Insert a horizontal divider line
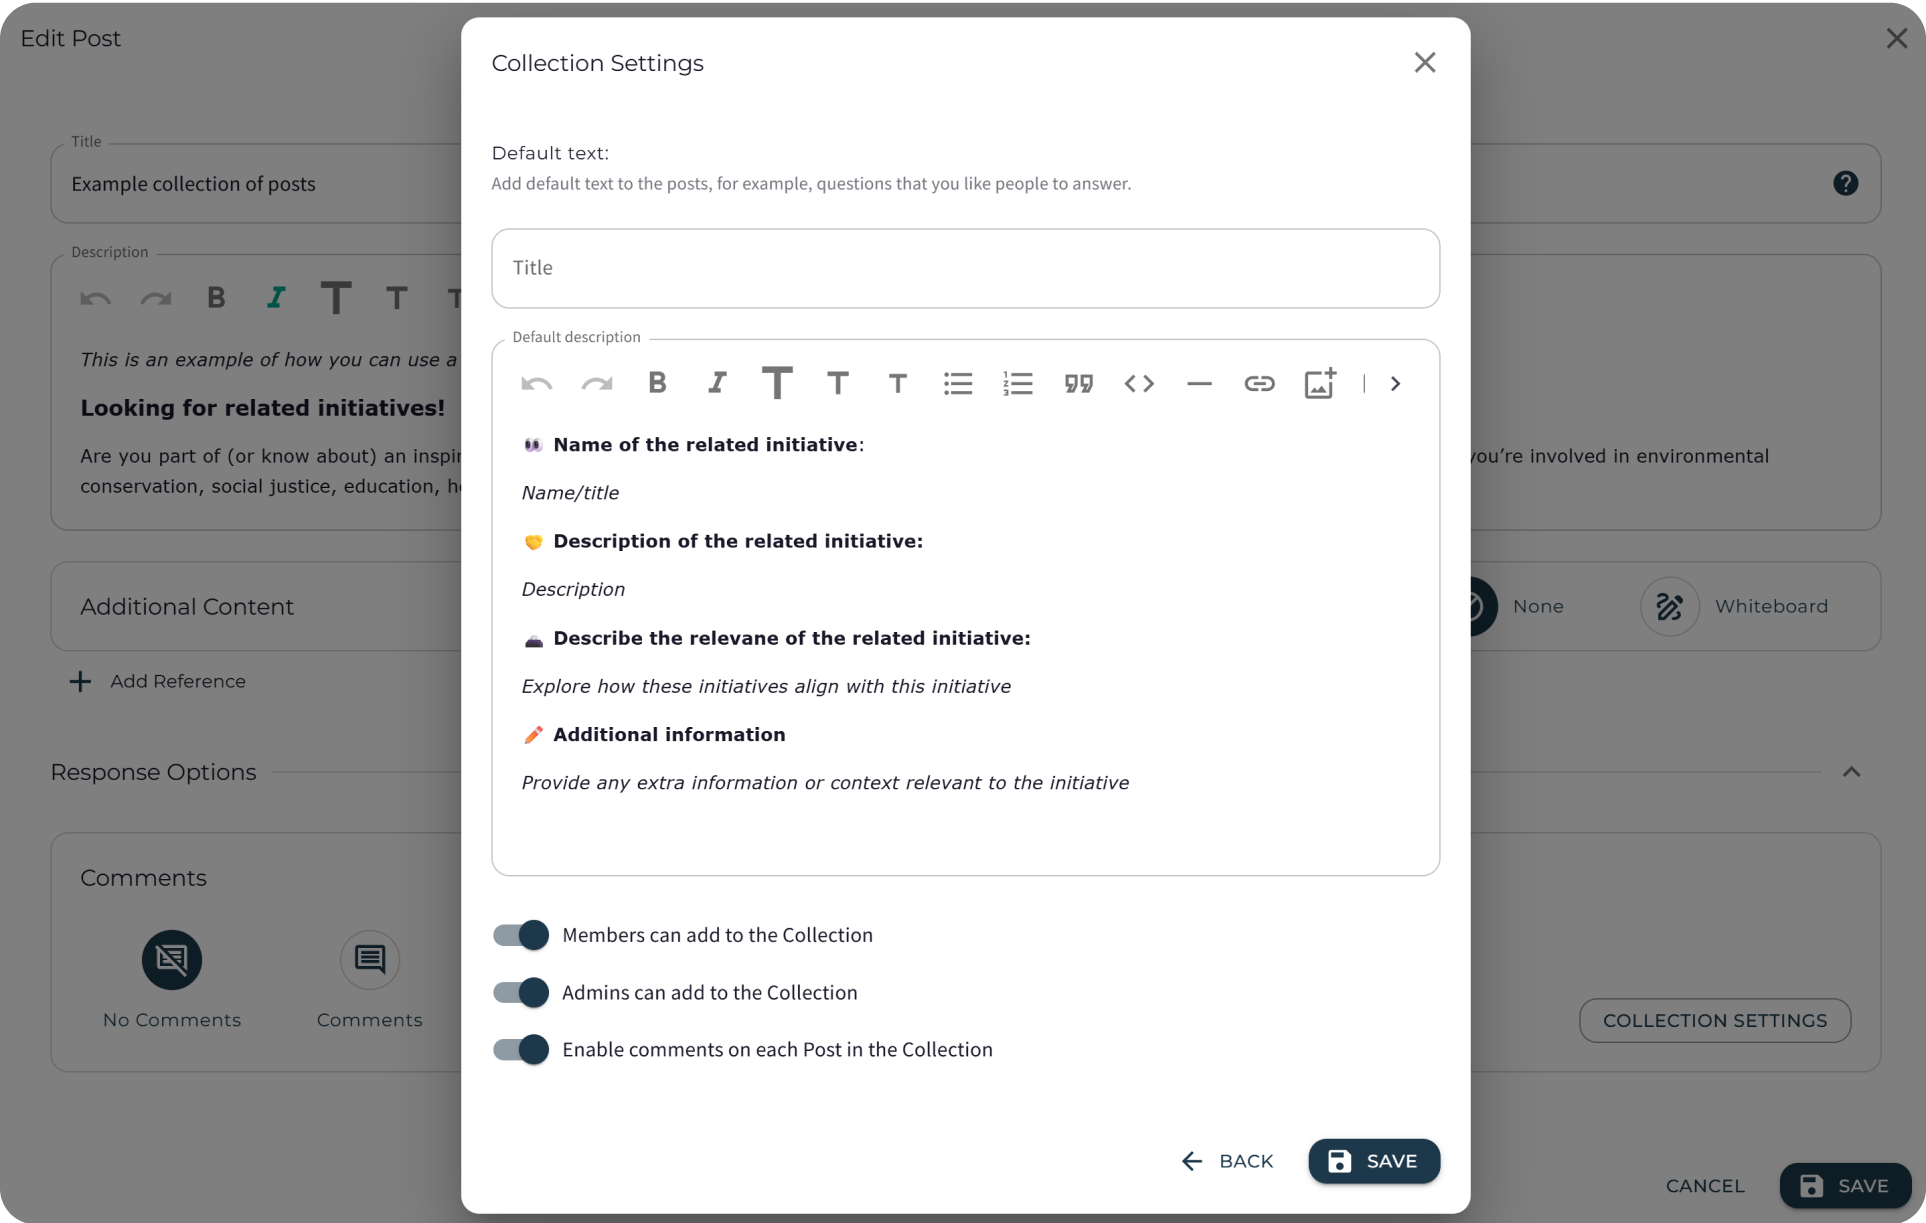This screenshot has height=1223, width=1926. click(1198, 383)
